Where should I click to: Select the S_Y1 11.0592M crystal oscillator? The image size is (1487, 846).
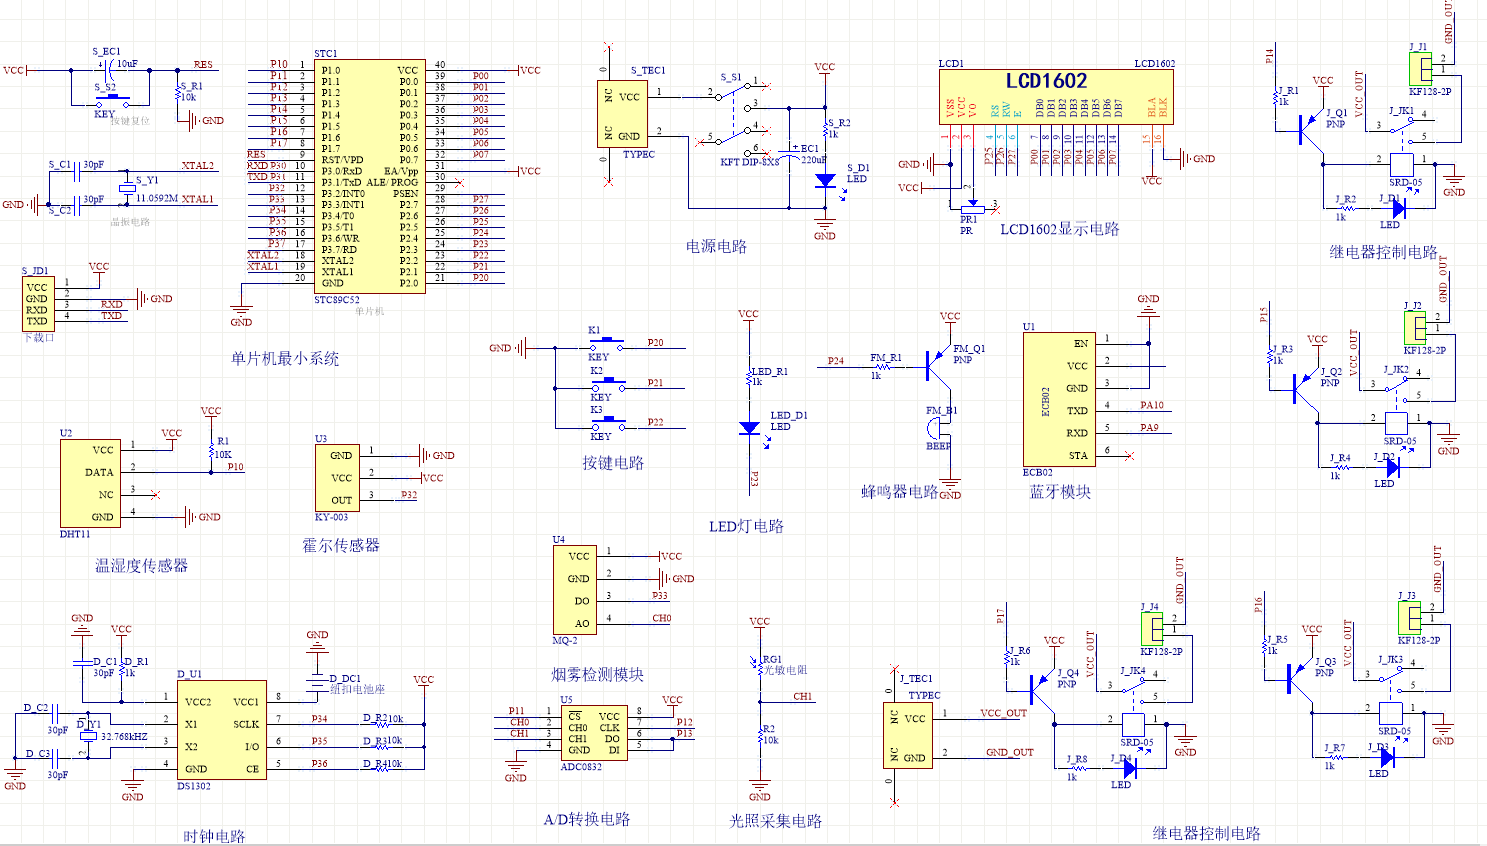(x=128, y=189)
